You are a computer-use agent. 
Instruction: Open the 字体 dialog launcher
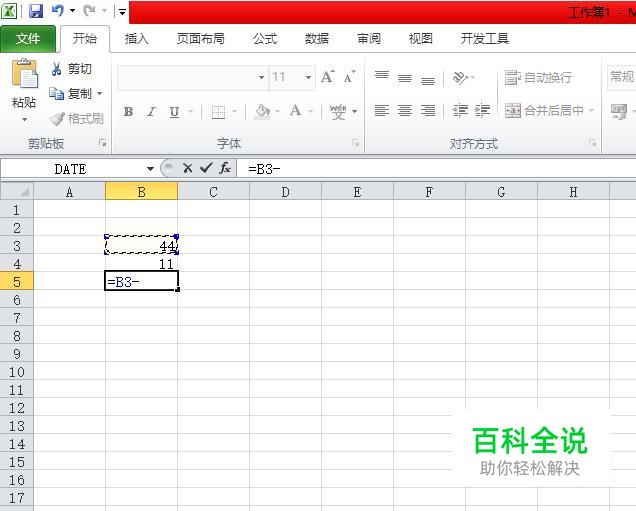[355, 143]
